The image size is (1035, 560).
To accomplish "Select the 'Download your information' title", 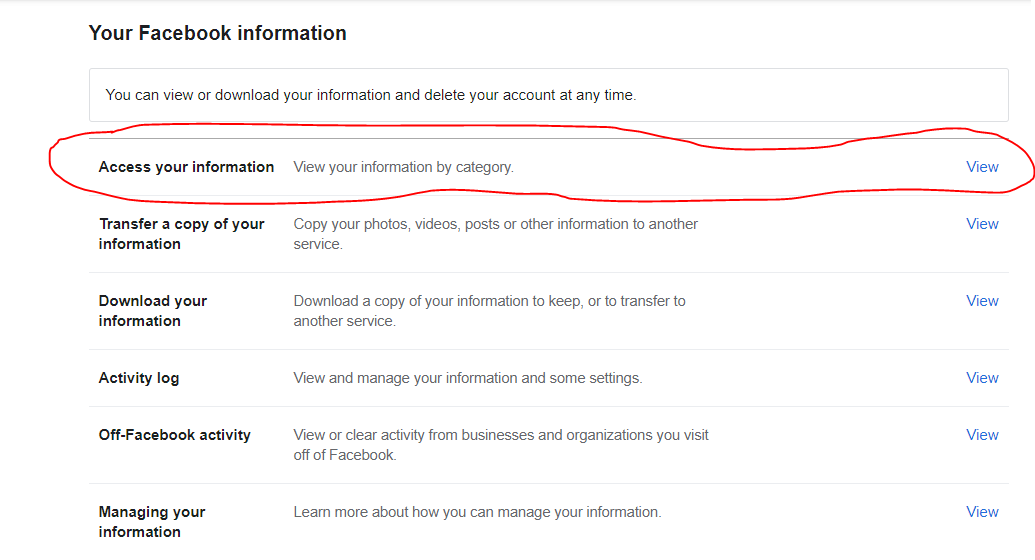I will 152,311.
